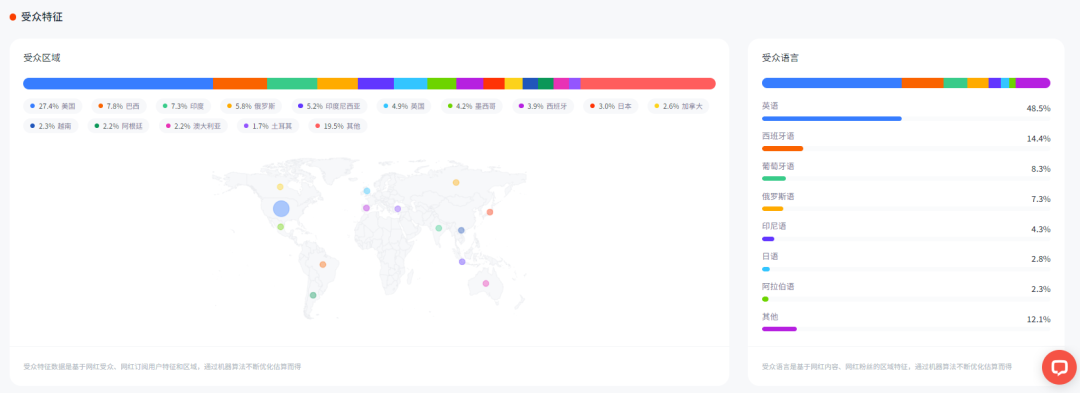Select the Brazil dot on the map
The image size is (1080, 393).
[x=322, y=264]
